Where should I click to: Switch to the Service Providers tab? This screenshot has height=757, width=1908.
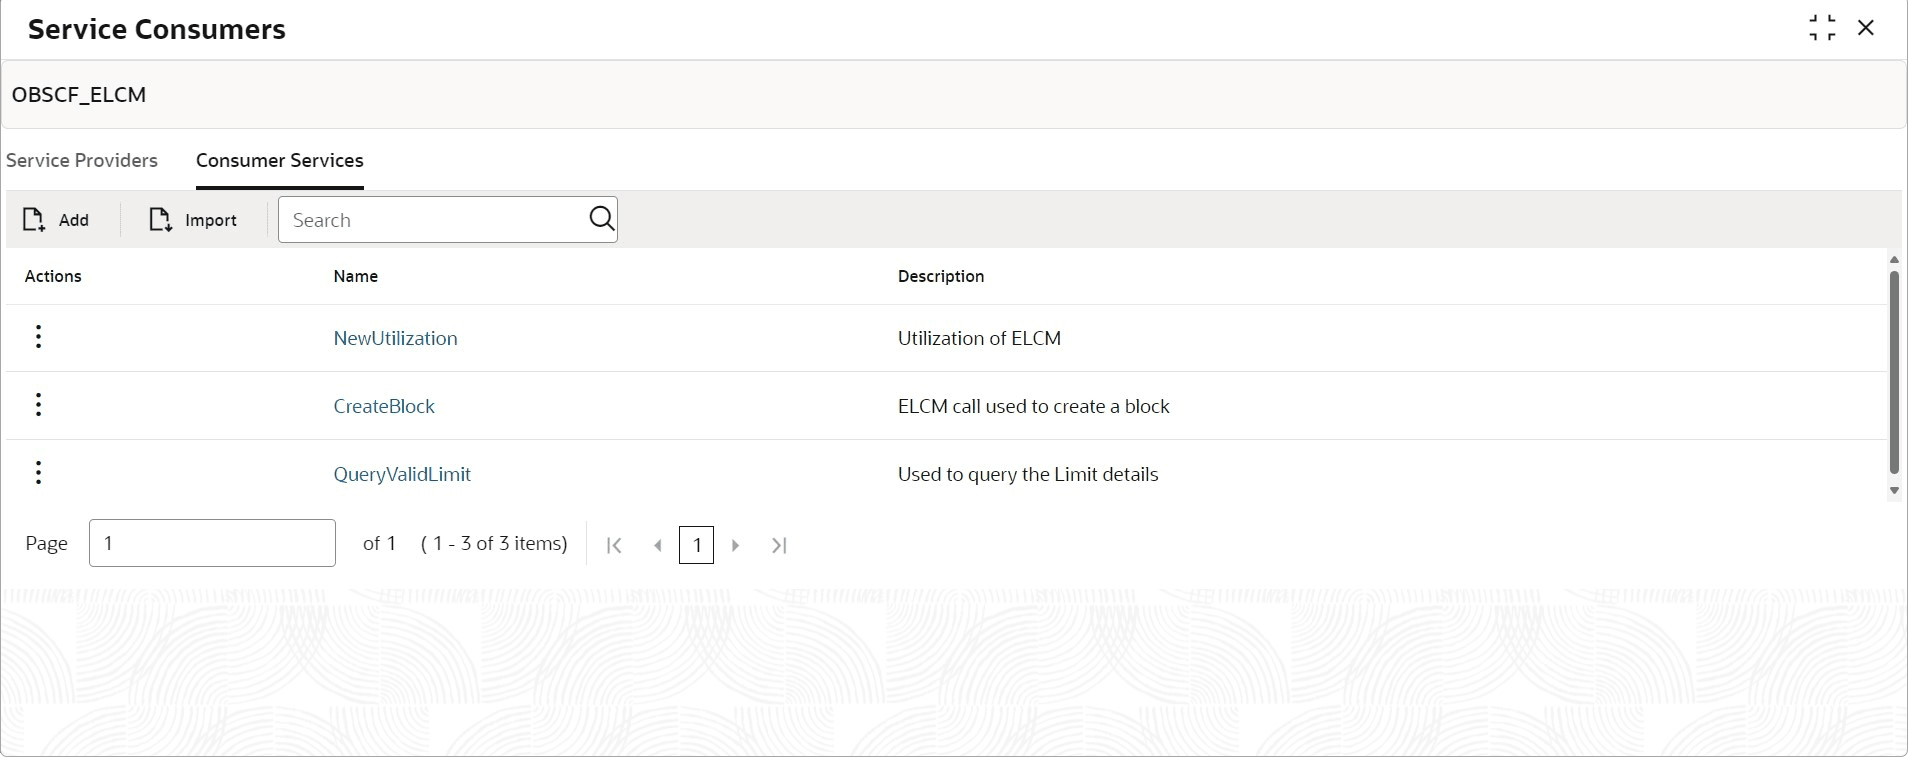tap(82, 161)
